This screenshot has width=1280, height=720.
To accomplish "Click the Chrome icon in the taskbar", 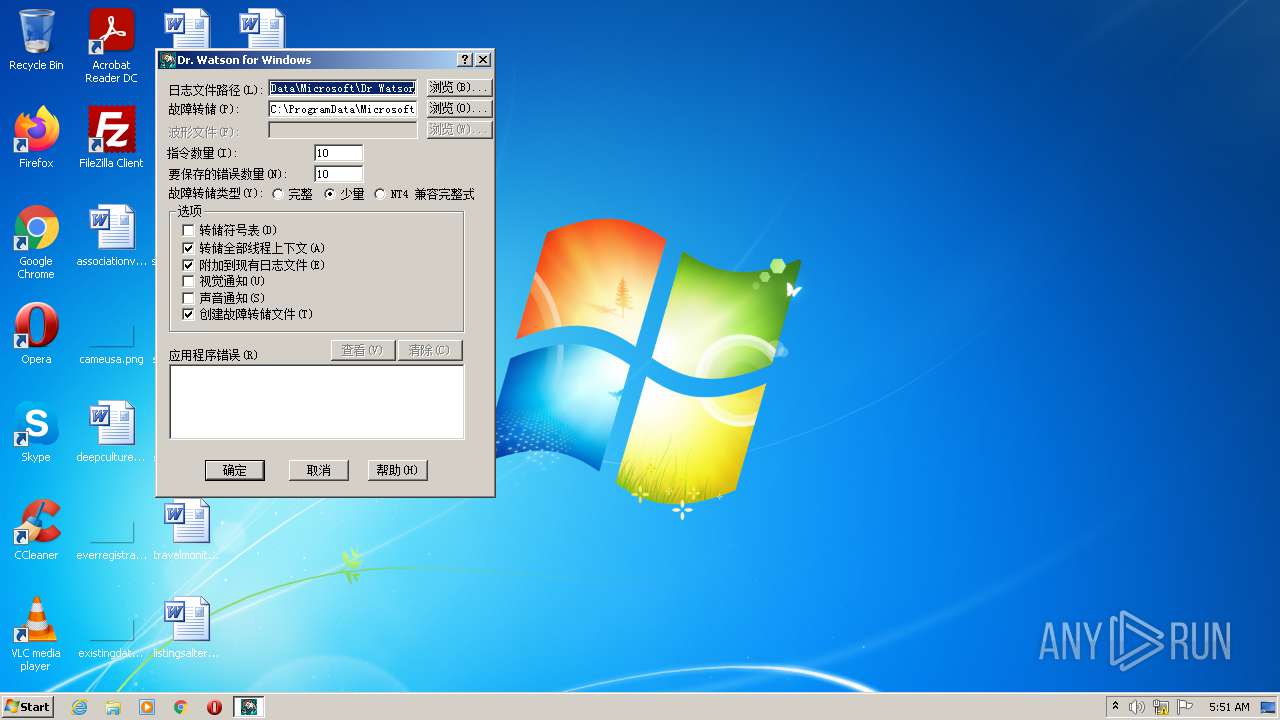I will click(181, 707).
